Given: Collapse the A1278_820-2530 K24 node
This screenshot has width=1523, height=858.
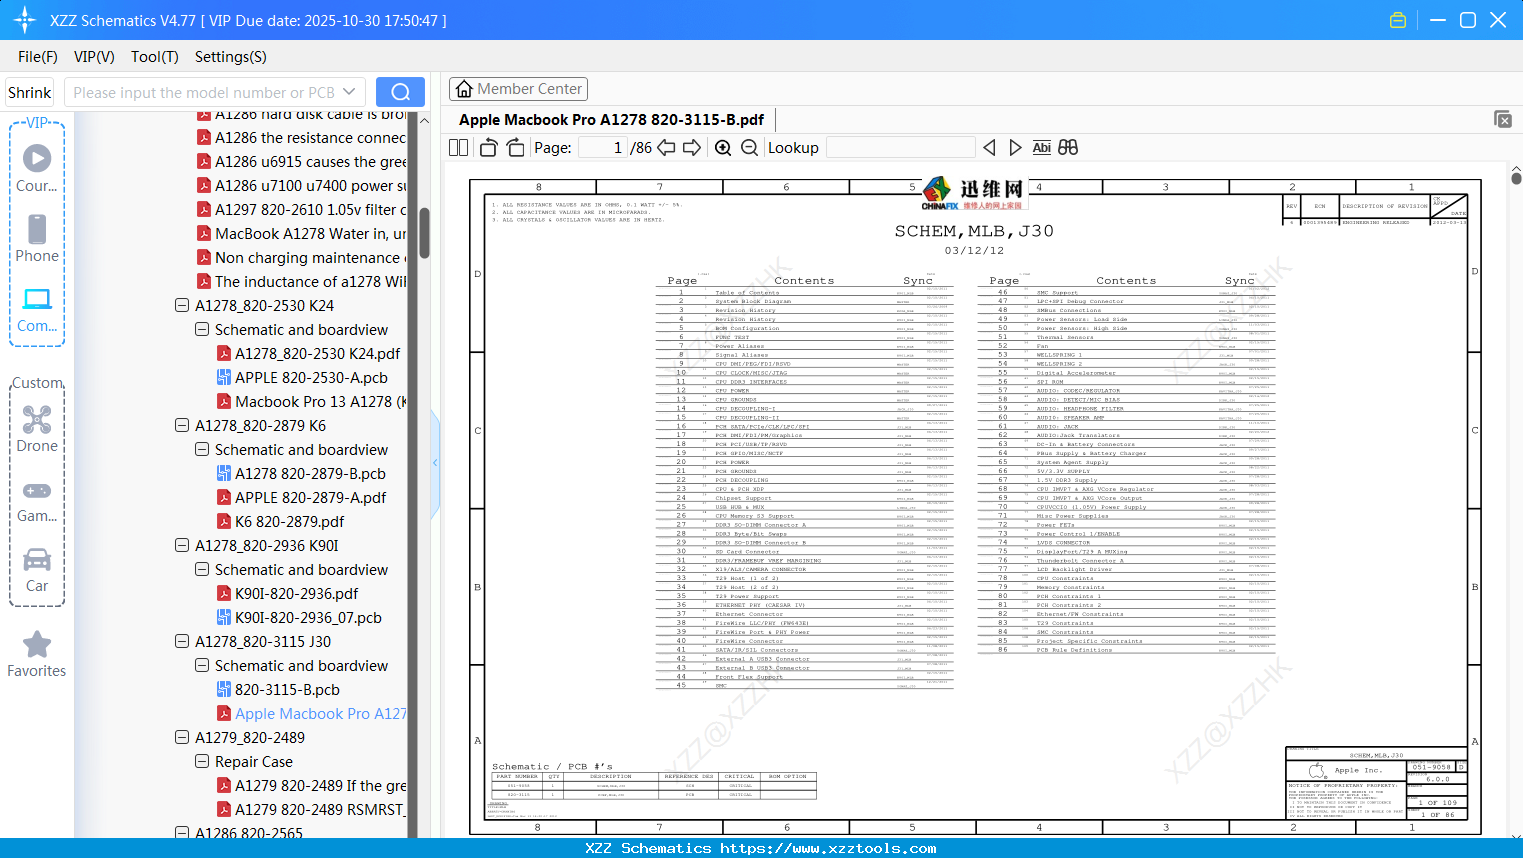Looking at the screenshot, I should [x=182, y=306].
